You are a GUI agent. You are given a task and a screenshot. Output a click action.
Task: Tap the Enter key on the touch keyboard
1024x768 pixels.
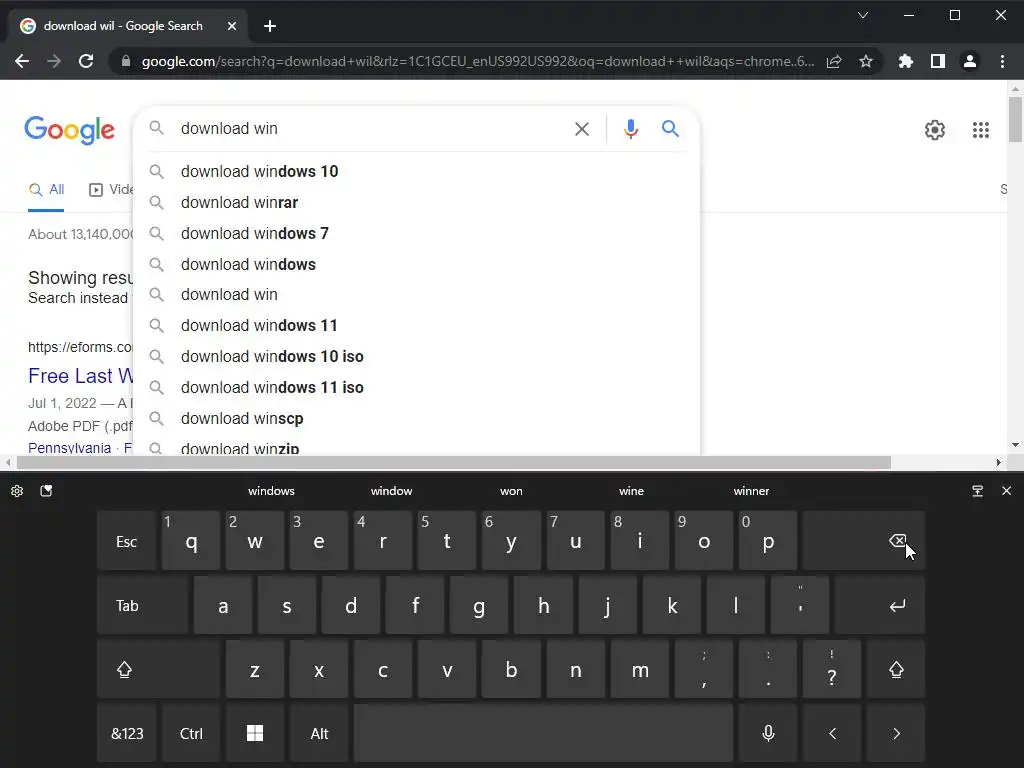[x=880, y=605]
